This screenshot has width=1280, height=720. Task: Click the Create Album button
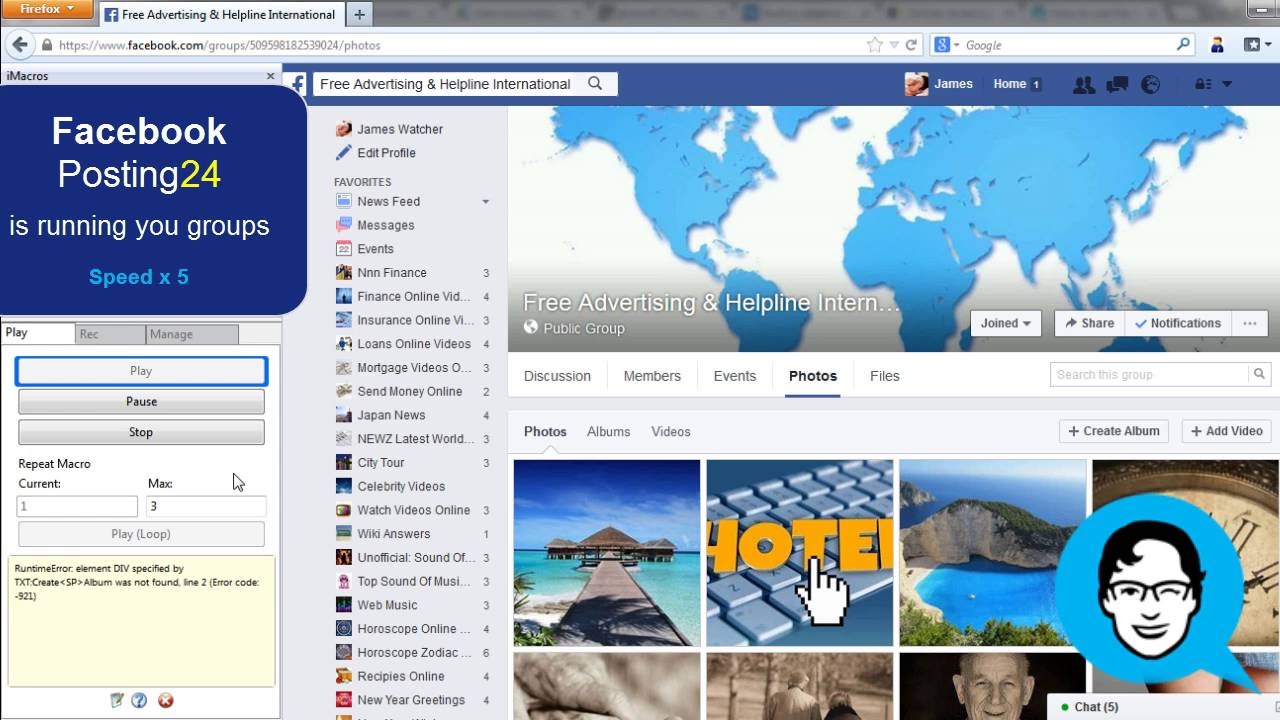[1114, 431]
